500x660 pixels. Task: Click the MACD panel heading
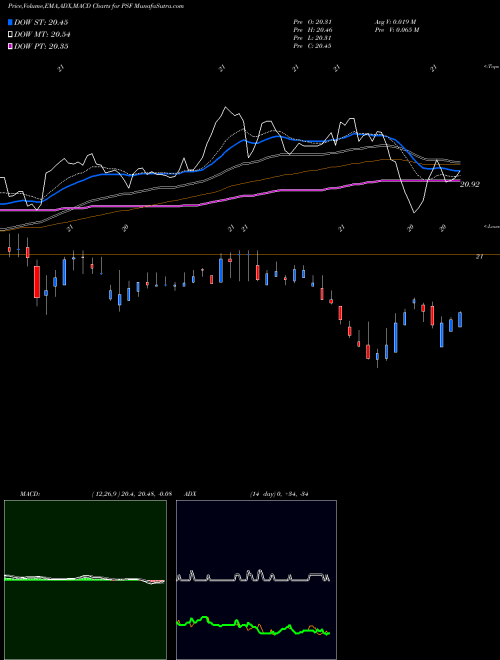tap(30, 494)
